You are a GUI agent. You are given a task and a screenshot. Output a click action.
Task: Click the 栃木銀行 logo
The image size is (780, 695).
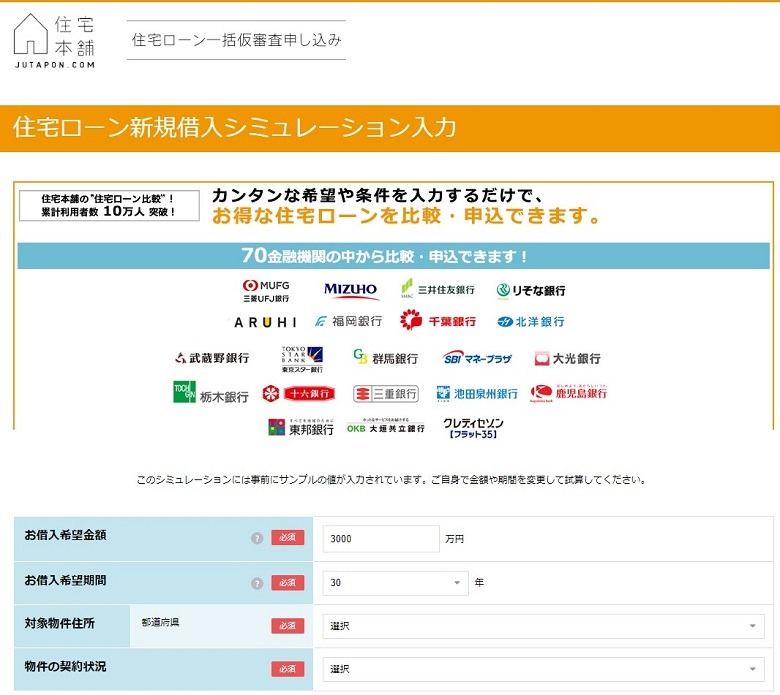[x=210, y=393]
